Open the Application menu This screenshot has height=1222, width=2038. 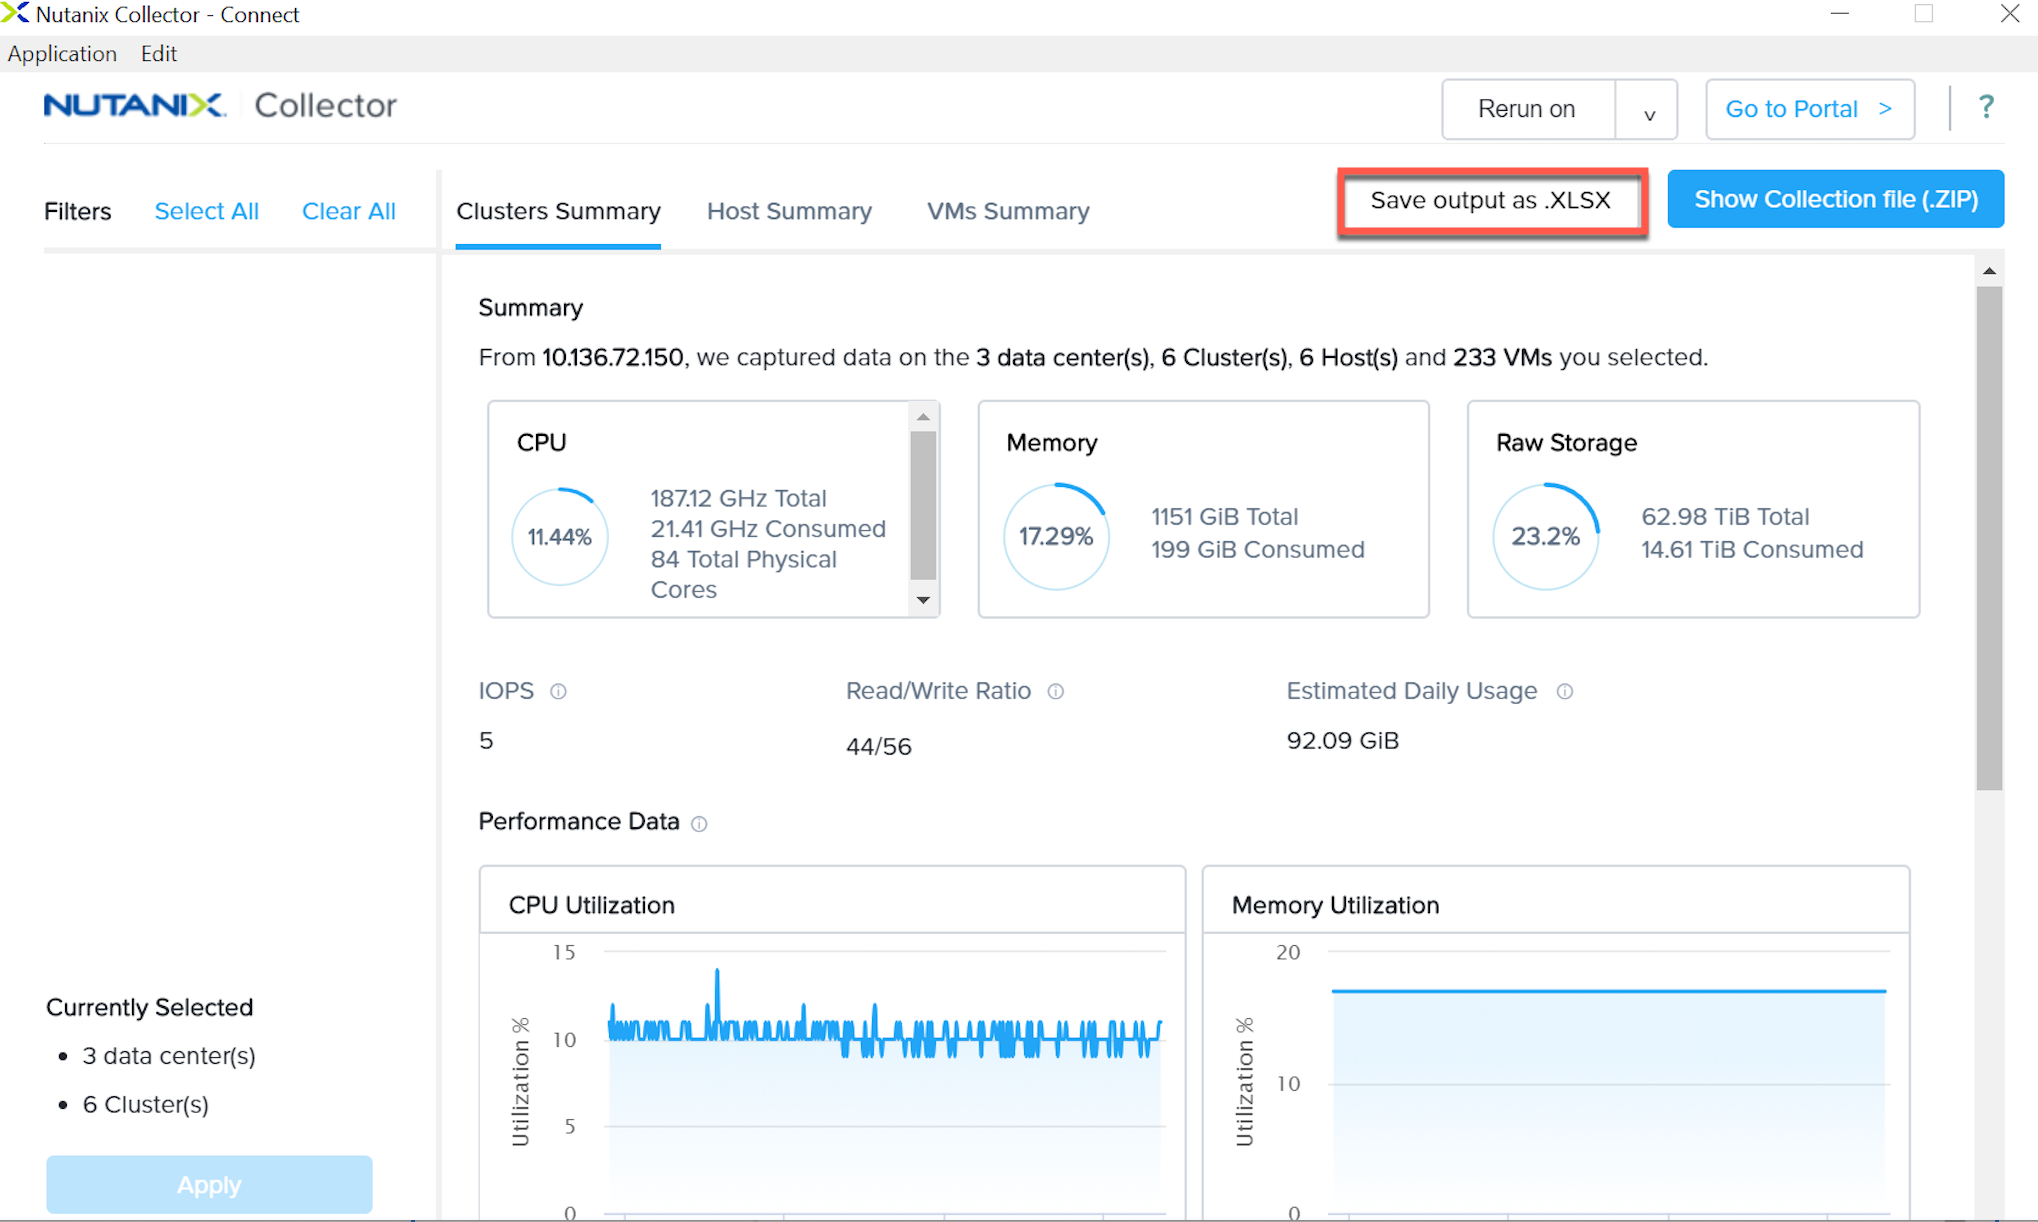[x=62, y=53]
